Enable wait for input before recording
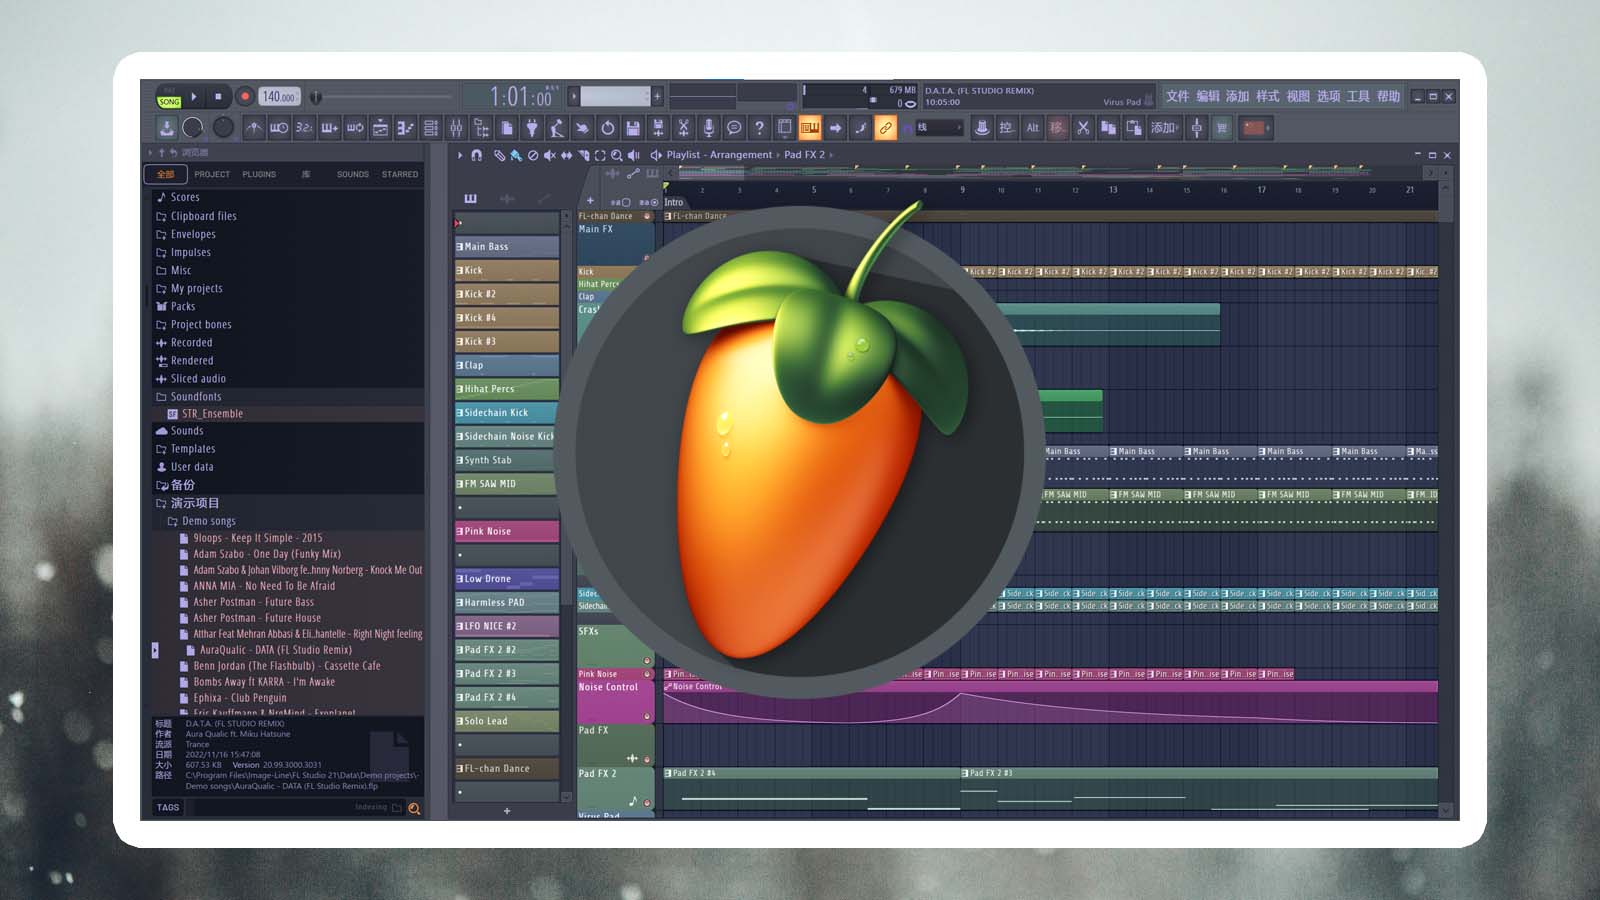This screenshot has height=900, width=1600. click(279, 128)
